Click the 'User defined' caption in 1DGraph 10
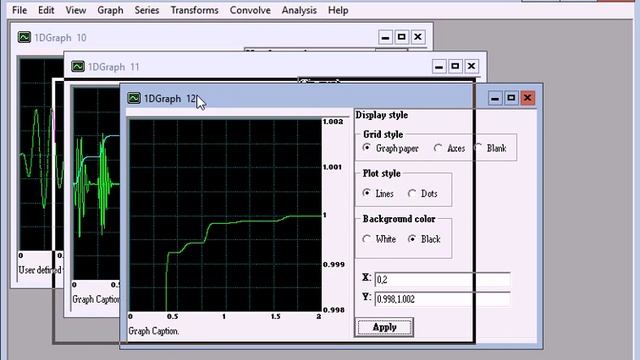Viewport: 640px width, 360px height. 40,270
